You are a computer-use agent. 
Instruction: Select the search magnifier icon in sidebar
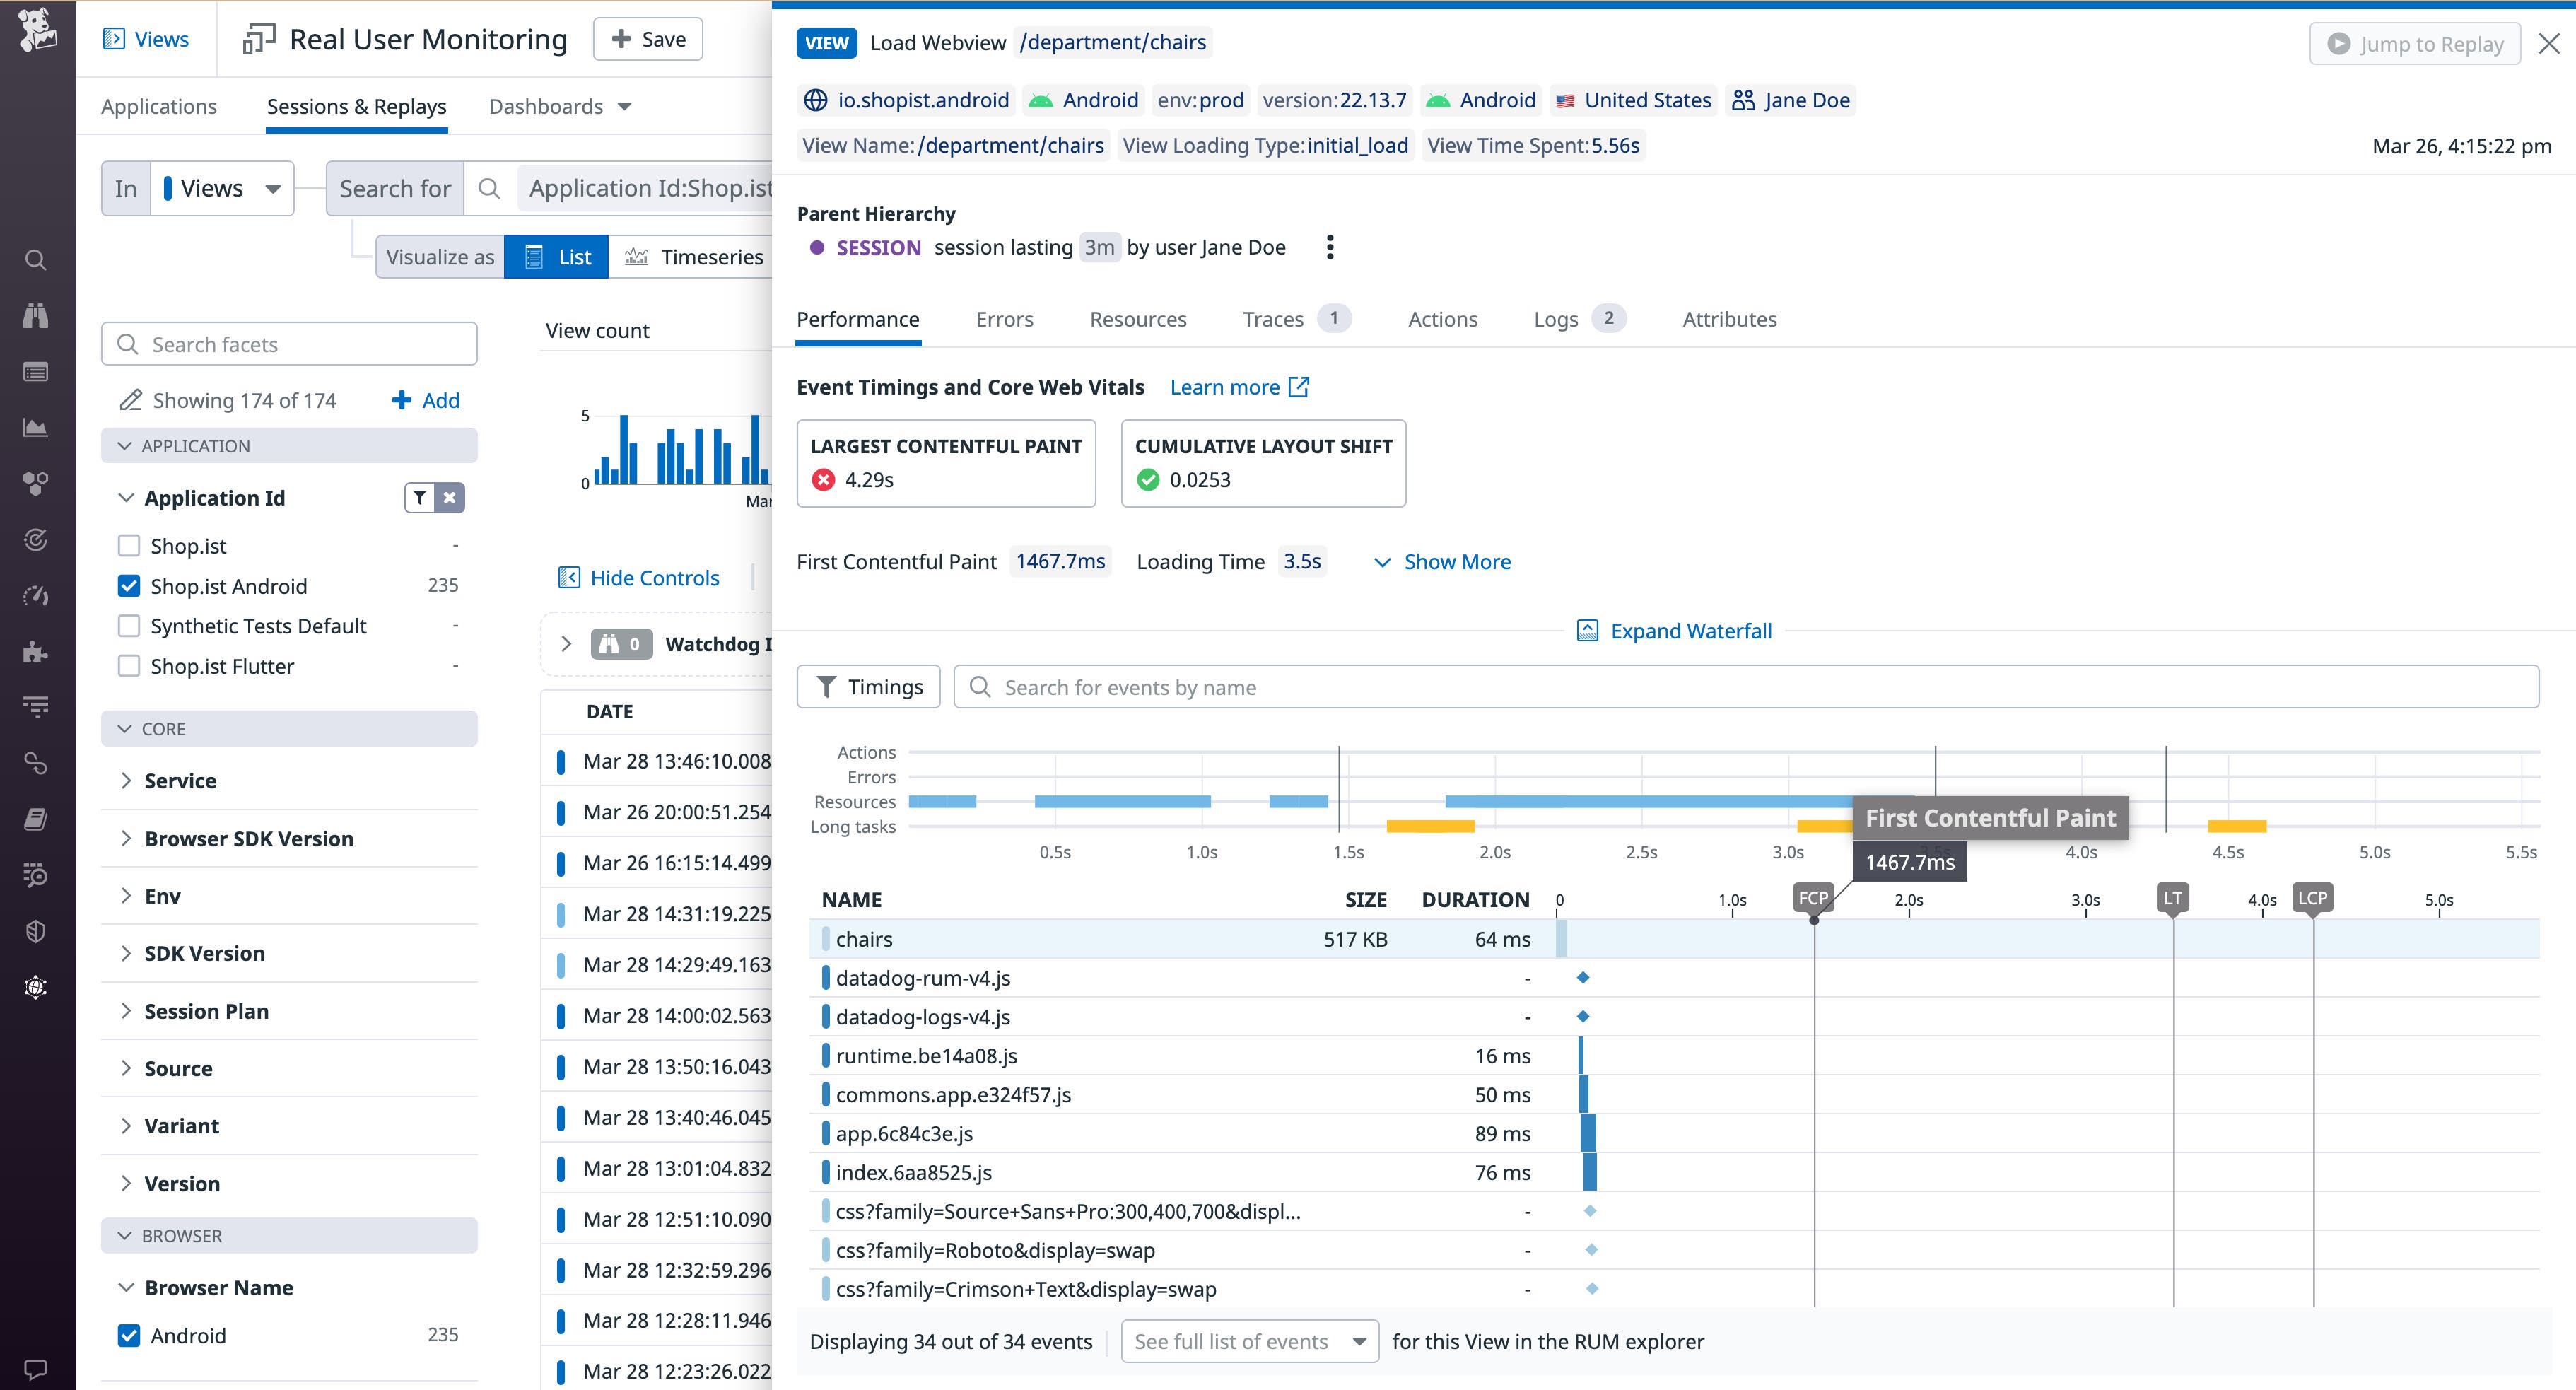coord(36,260)
